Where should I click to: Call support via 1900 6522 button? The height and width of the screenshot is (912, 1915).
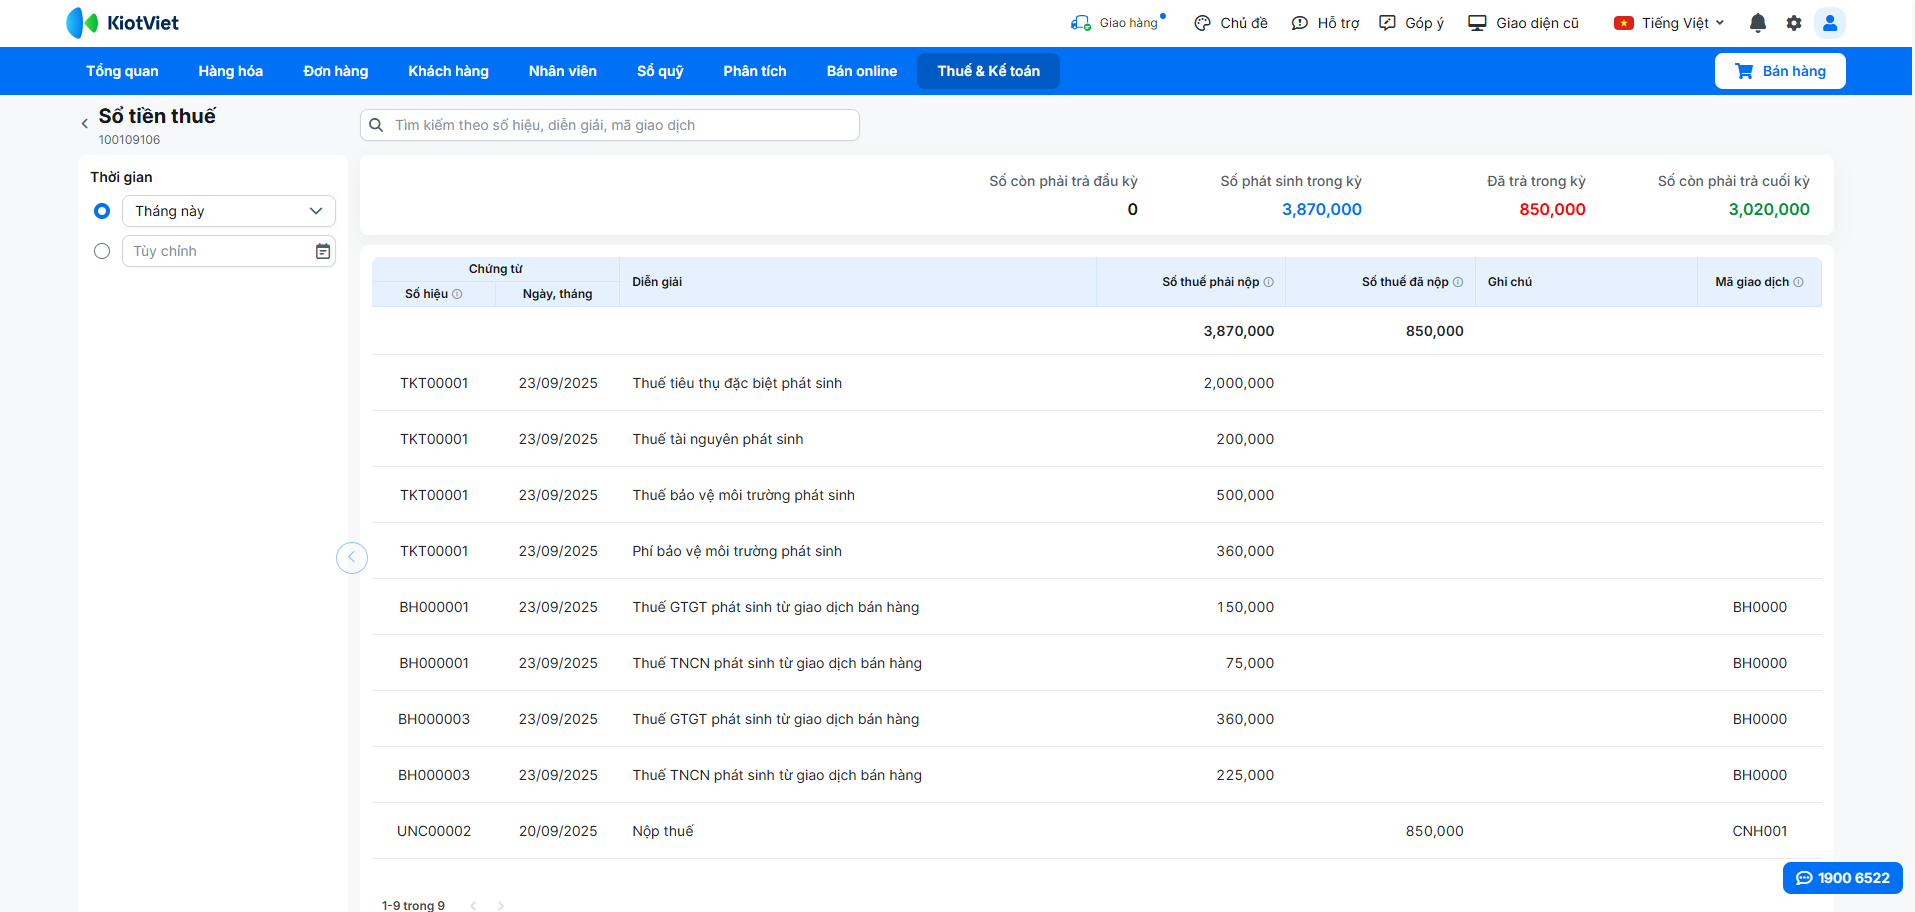coord(1842,878)
